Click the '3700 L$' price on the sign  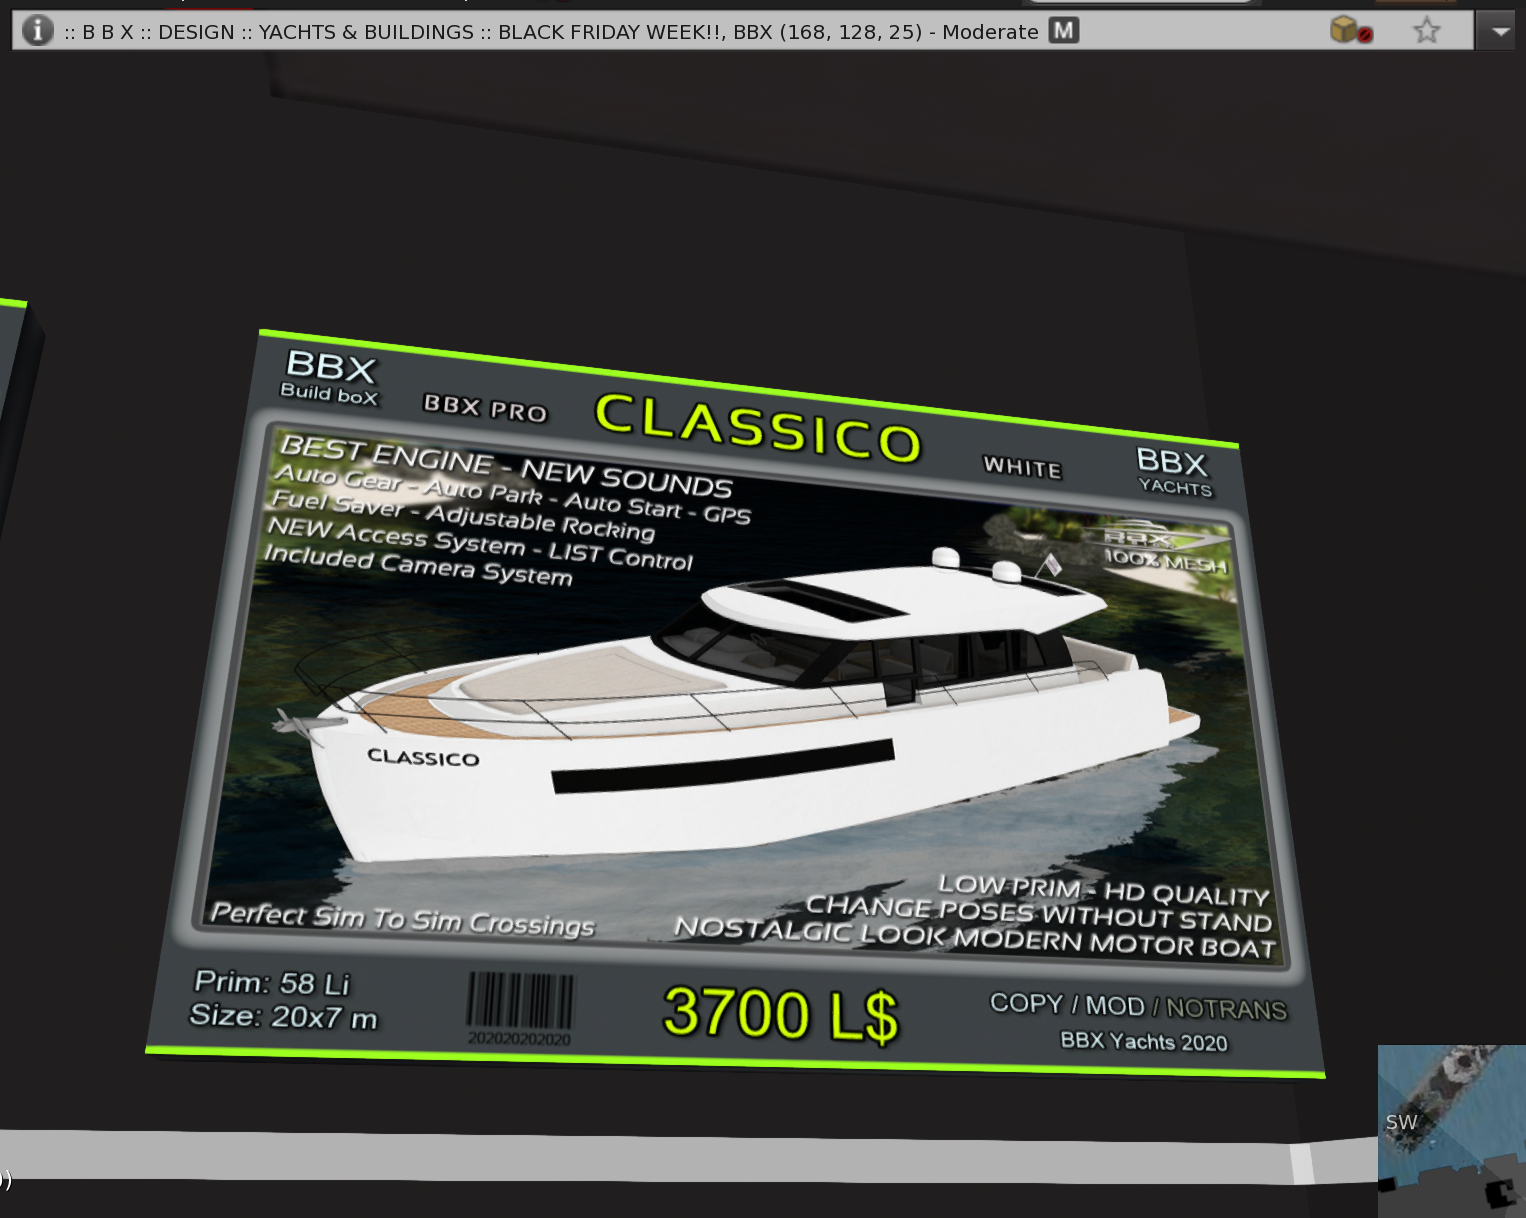point(781,1014)
